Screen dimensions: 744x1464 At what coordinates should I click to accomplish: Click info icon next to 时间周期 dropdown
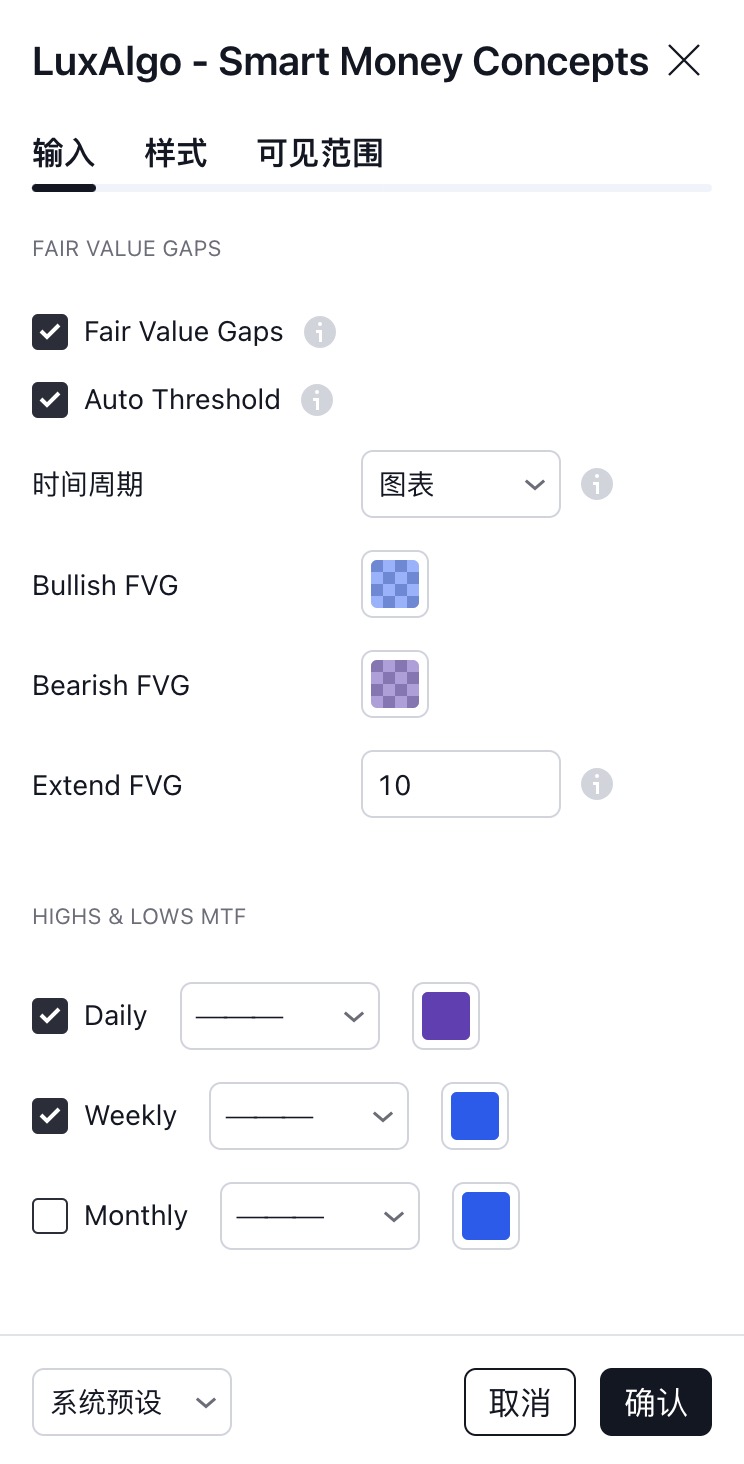(x=597, y=484)
